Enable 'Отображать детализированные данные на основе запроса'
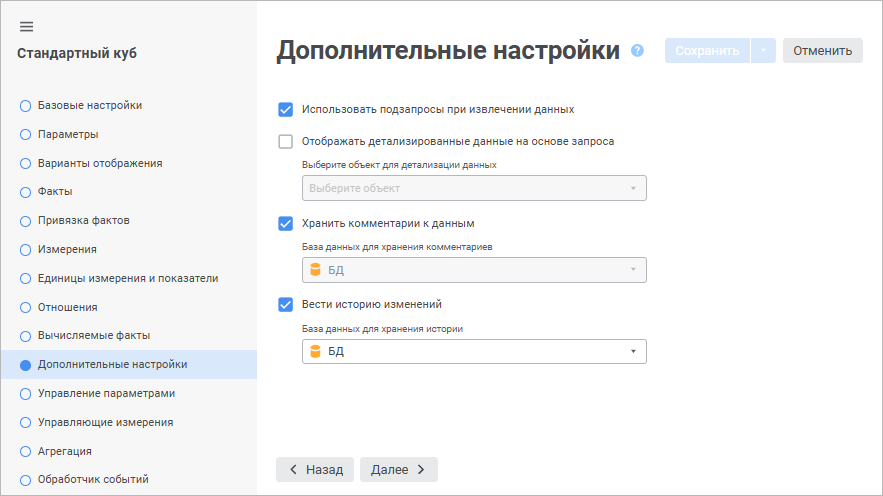The width and height of the screenshot is (883, 496). 285,142
